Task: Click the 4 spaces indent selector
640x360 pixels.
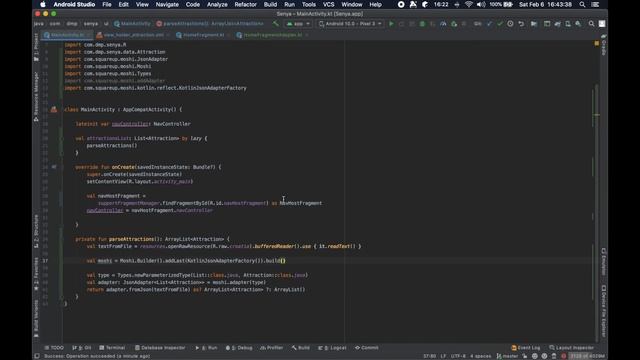Action: [480, 356]
